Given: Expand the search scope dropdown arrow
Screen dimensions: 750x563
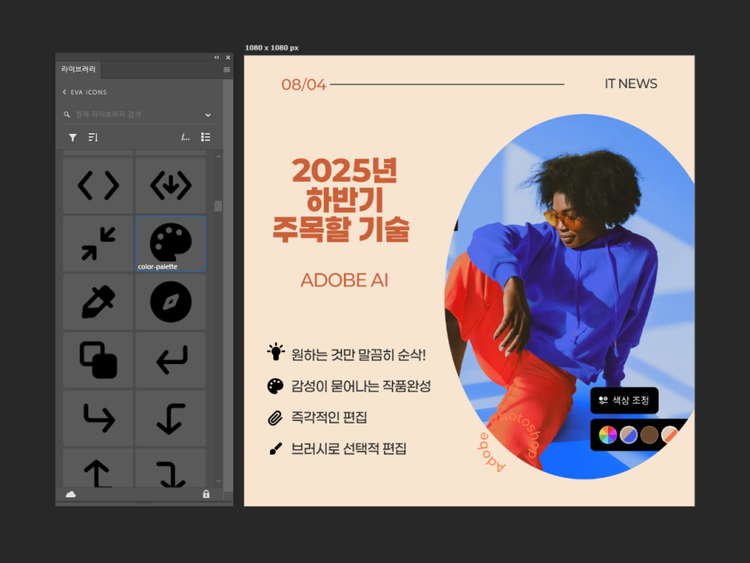Looking at the screenshot, I should [208, 115].
